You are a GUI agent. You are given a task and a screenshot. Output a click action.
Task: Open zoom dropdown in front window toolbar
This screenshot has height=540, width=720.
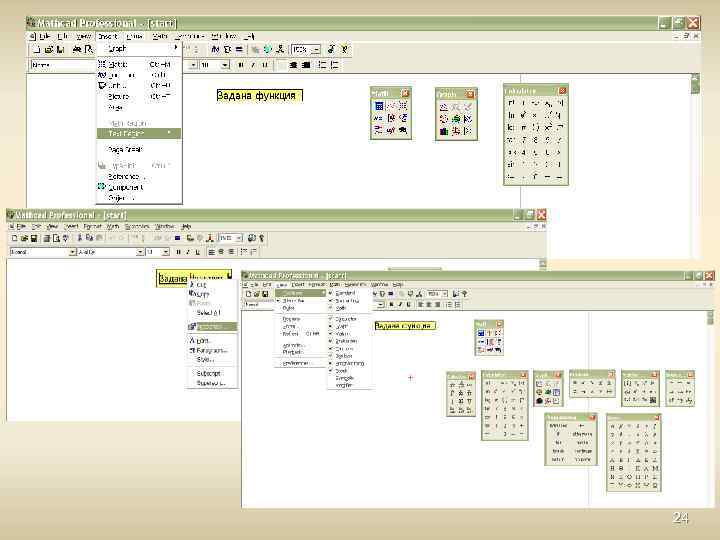coord(444,294)
